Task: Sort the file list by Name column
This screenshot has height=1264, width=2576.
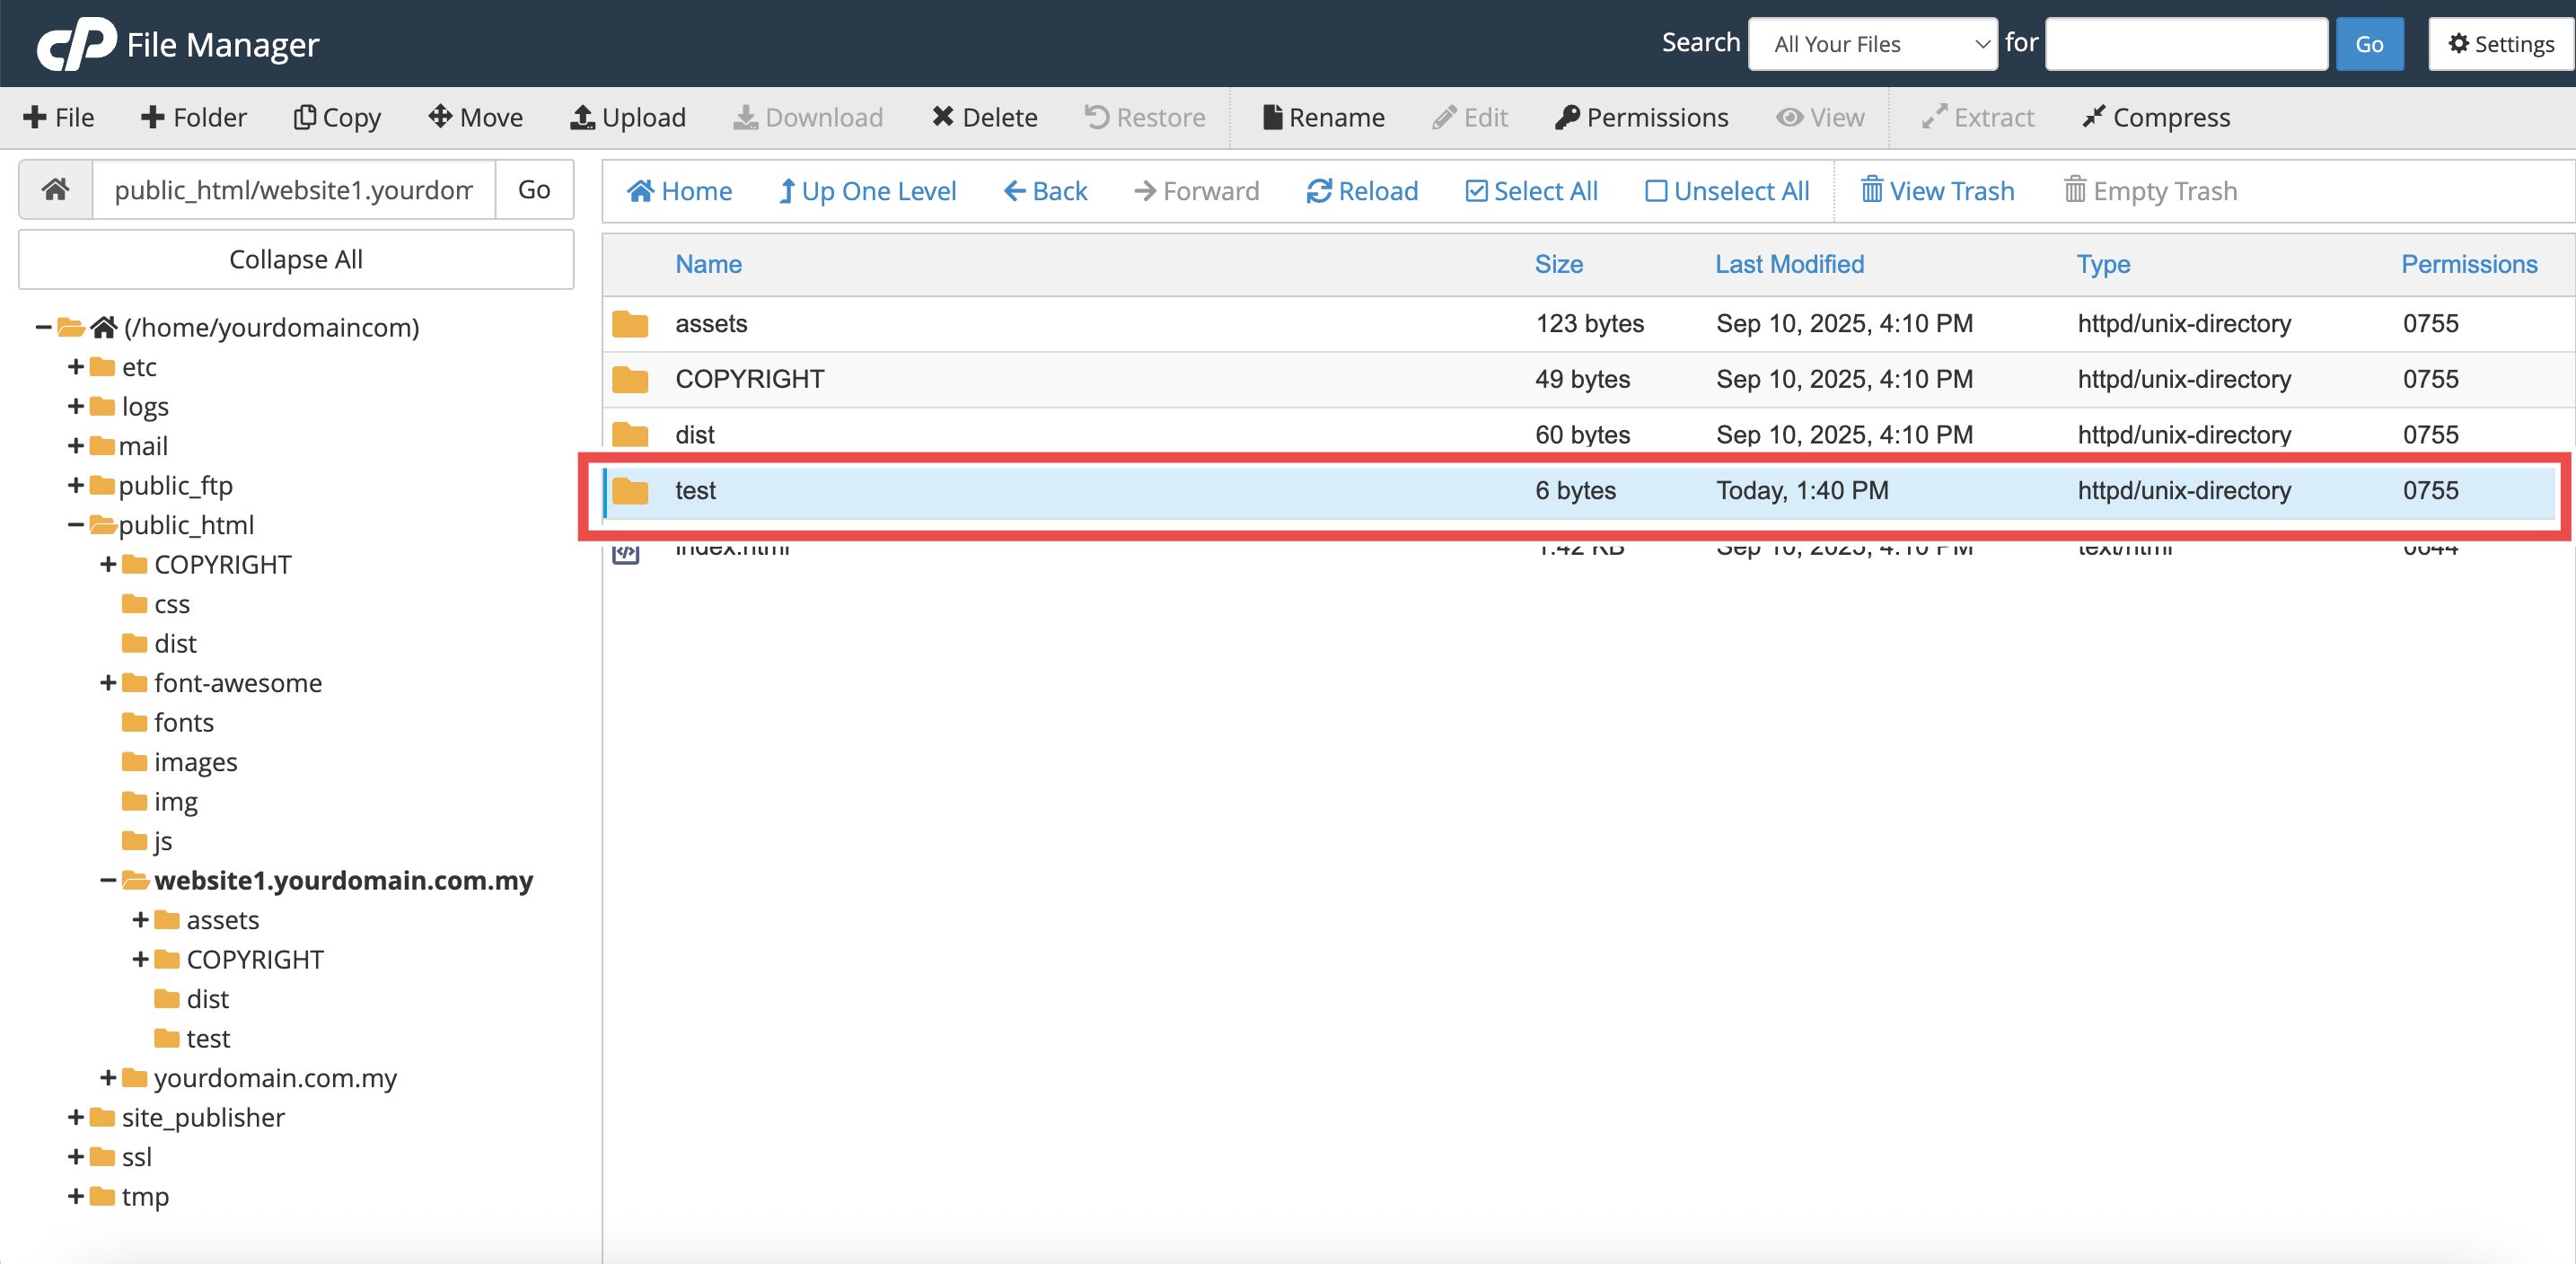Action: 708,264
